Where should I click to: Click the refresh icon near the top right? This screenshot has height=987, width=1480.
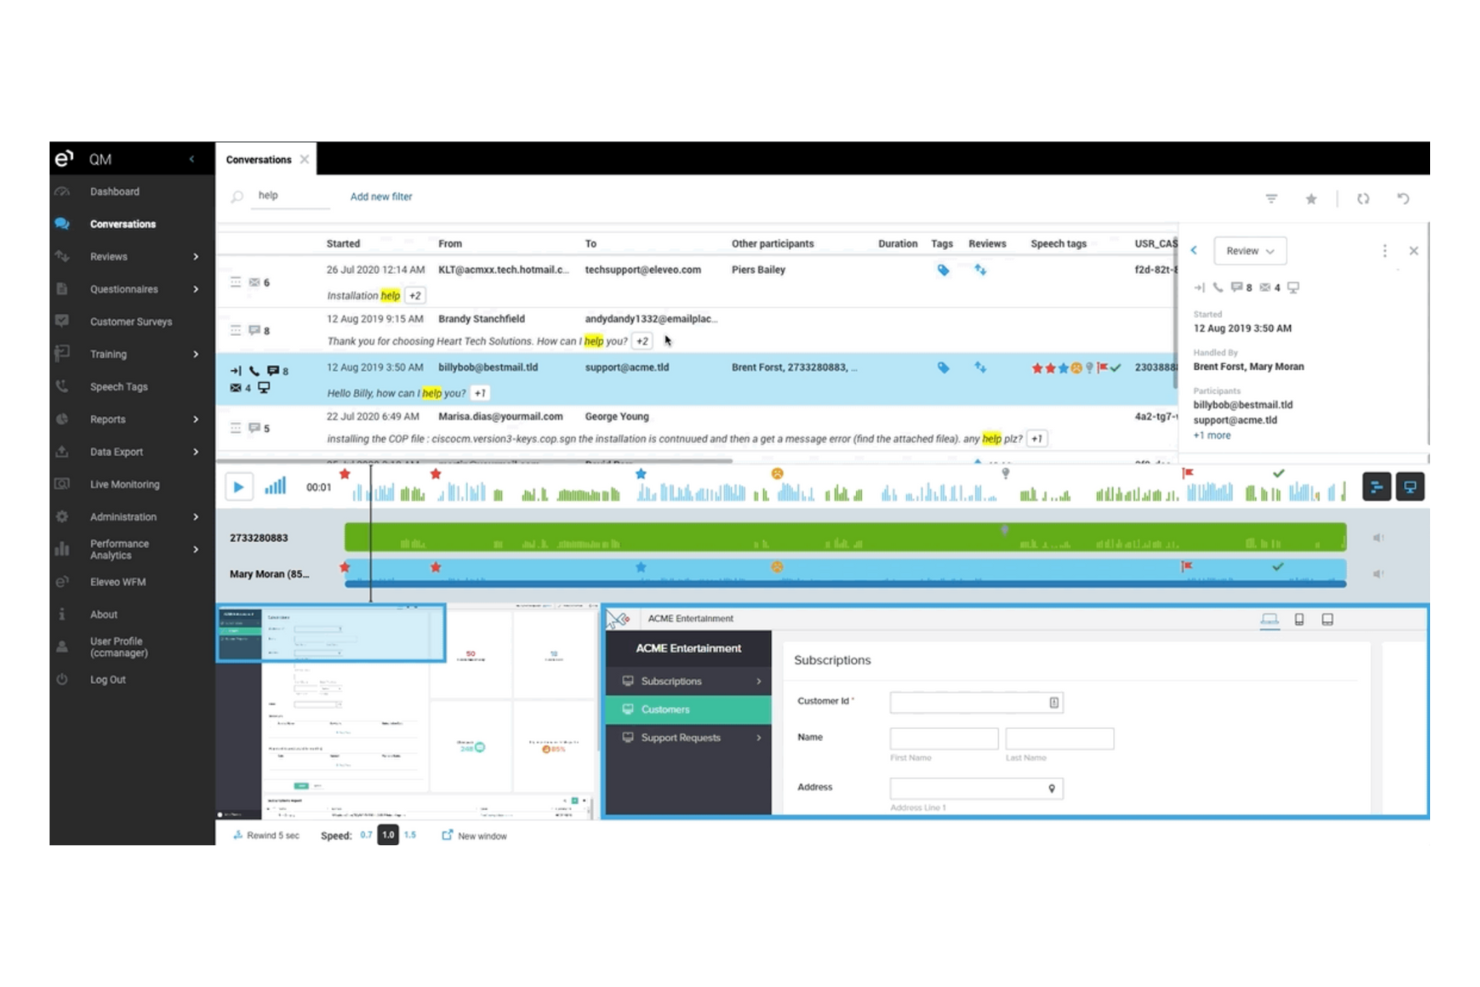pos(1363,199)
